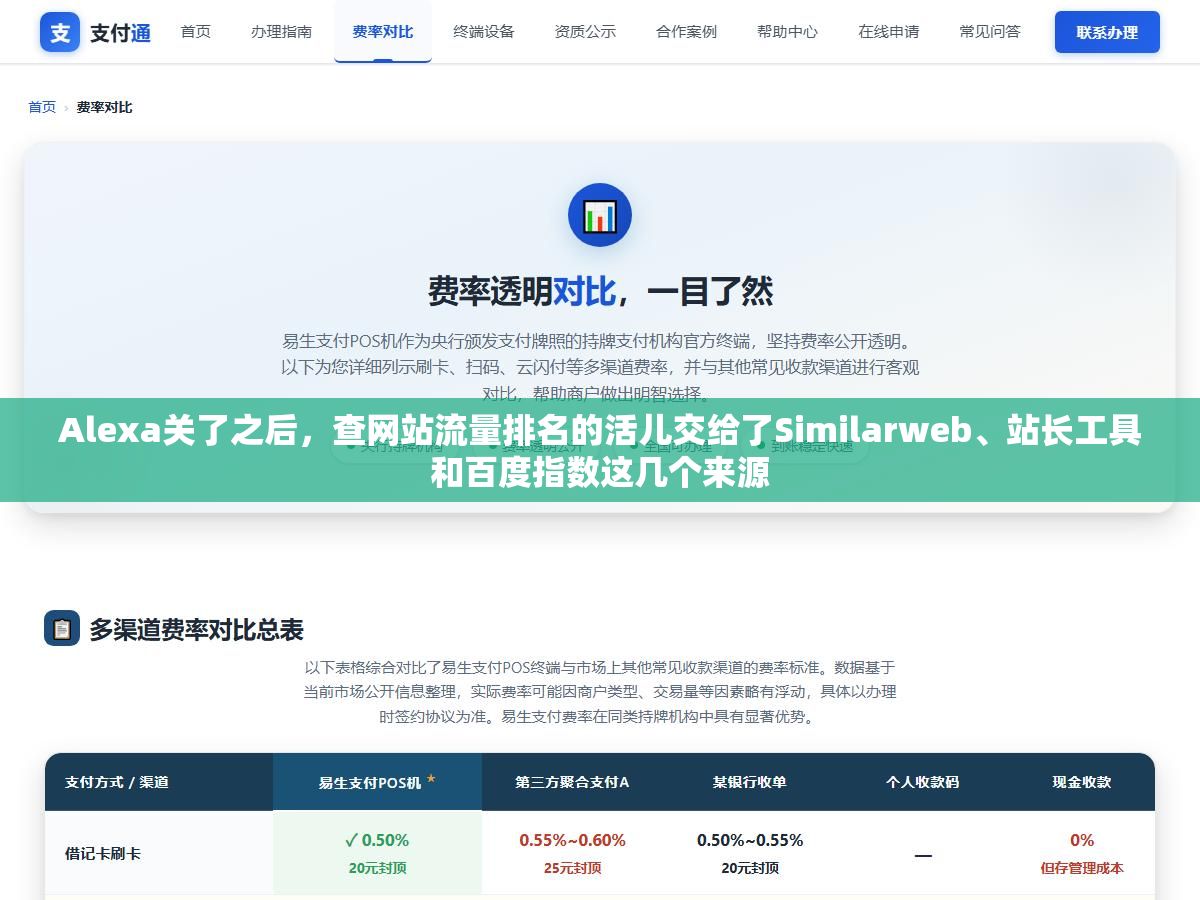Viewport: 1200px width, 900px height.
Task: Click the 现金收款 column header
Action: [x=1082, y=782]
